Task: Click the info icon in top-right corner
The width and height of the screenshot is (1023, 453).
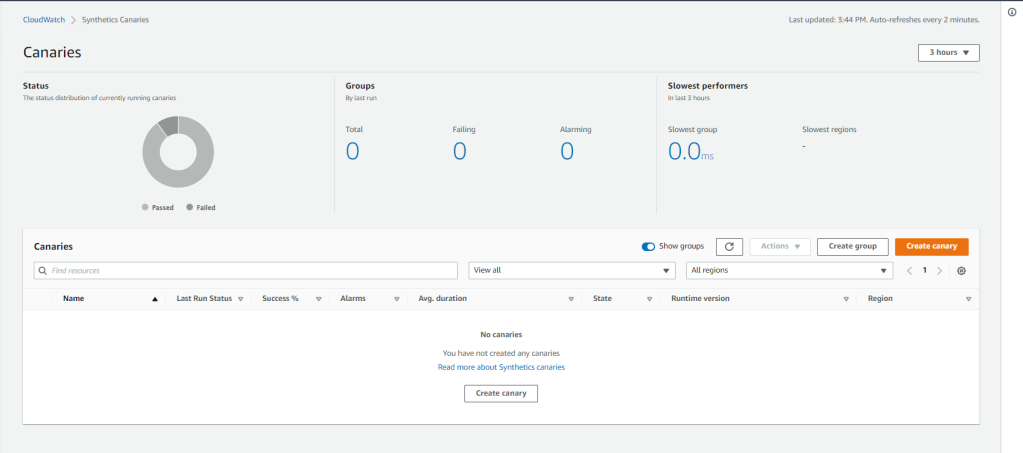Action: (1011, 12)
